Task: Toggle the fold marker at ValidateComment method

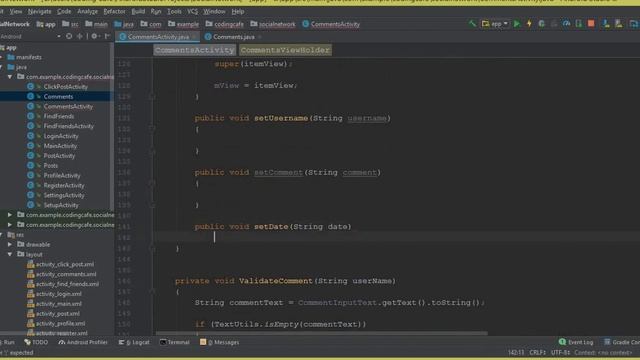Action: (x=152, y=291)
